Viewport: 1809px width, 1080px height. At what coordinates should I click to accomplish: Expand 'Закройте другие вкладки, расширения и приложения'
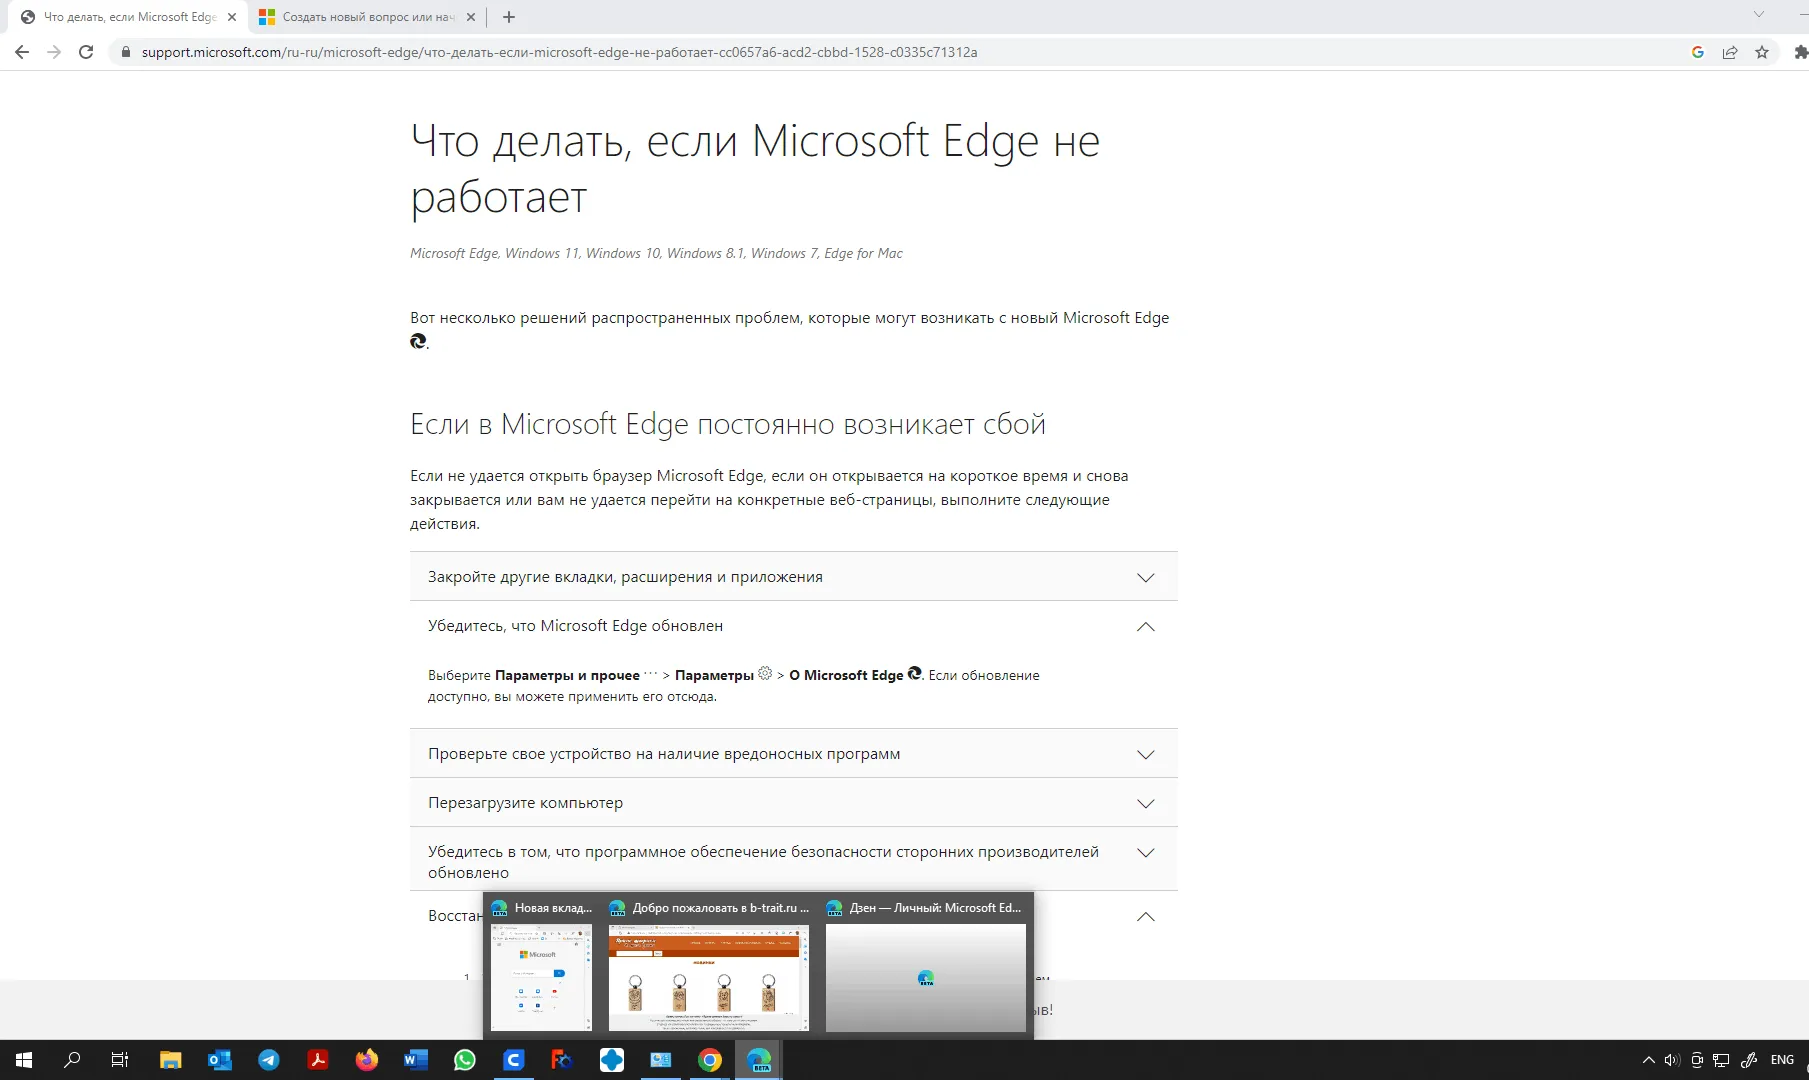click(793, 577)
